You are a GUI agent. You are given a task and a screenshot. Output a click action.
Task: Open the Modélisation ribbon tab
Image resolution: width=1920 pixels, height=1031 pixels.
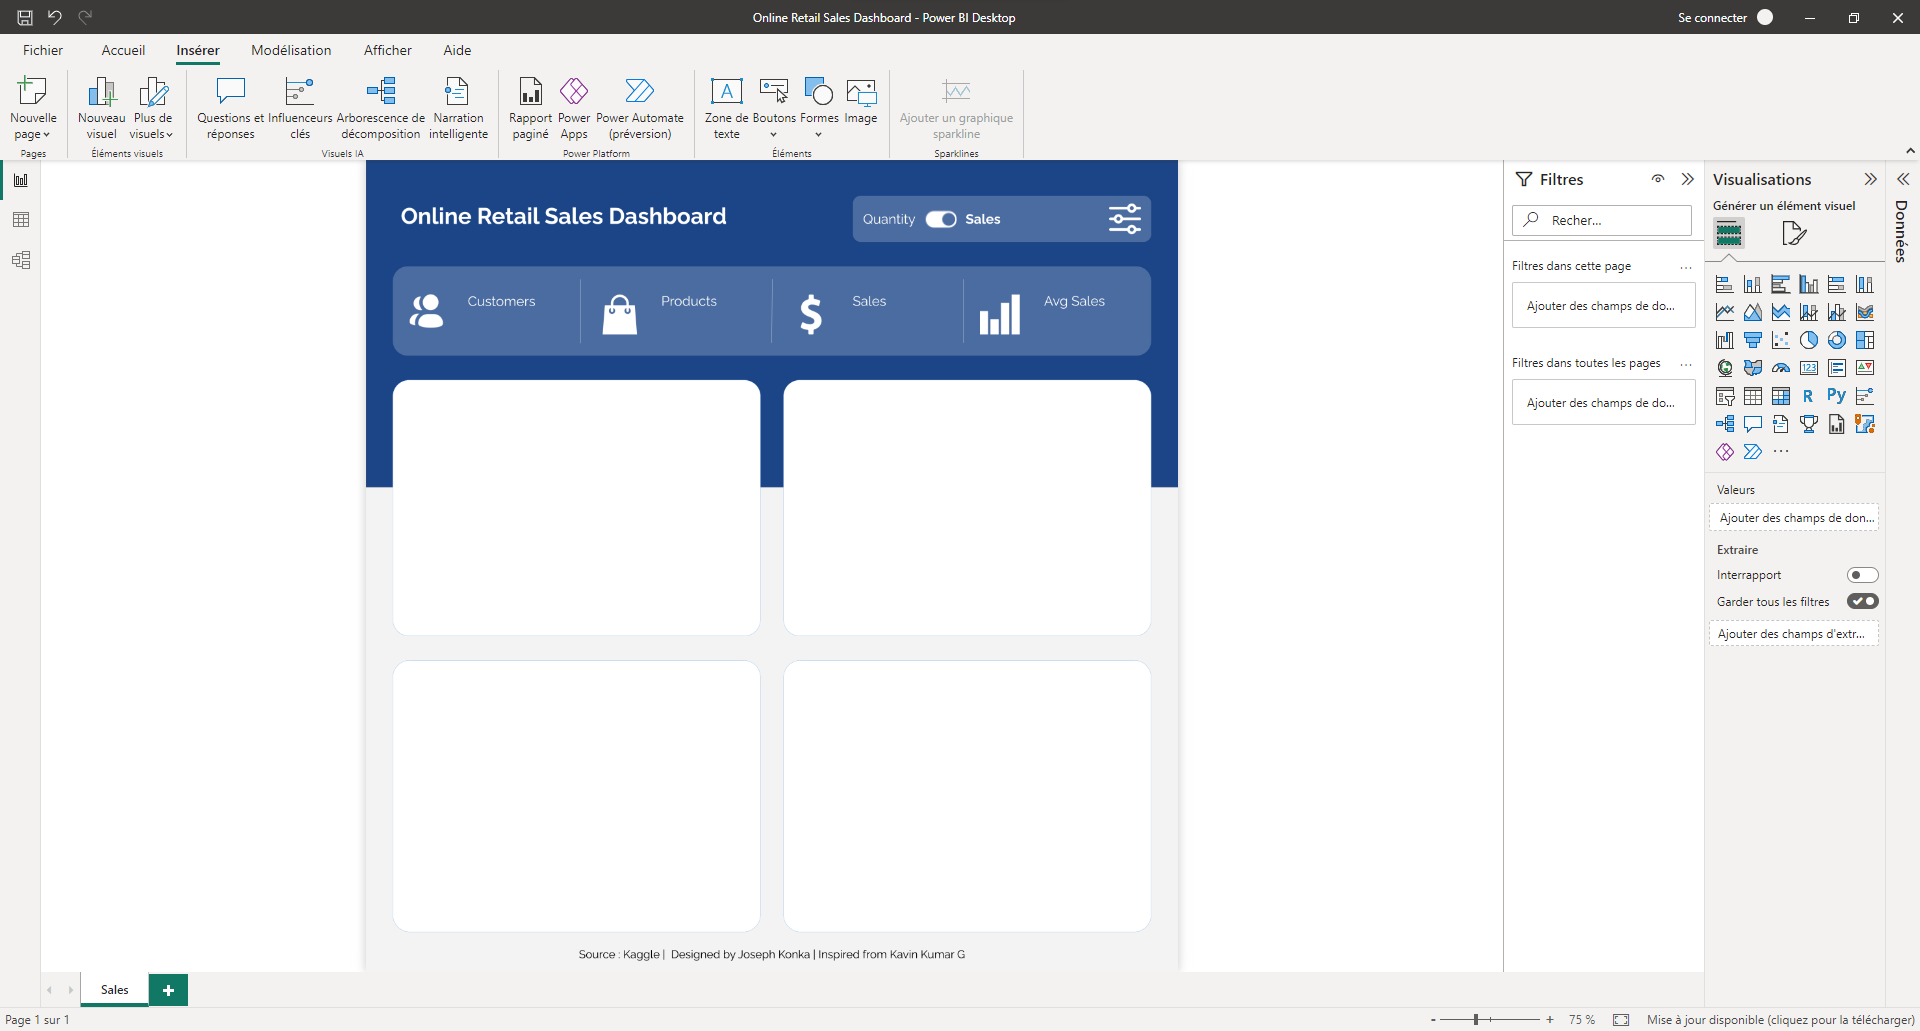(x=291, y=50)
